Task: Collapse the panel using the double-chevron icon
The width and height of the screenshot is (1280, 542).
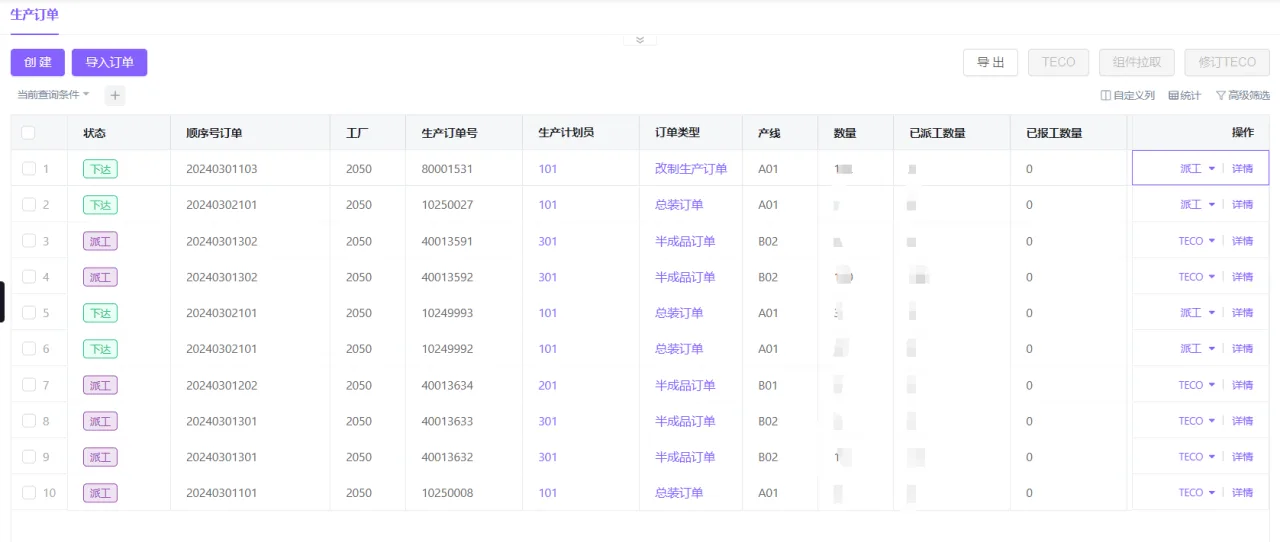Action: 640,40
